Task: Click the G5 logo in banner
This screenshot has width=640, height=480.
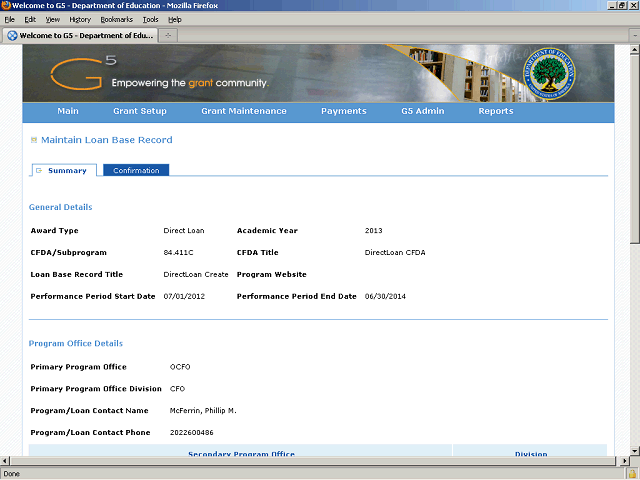Action: pos(83,73)
